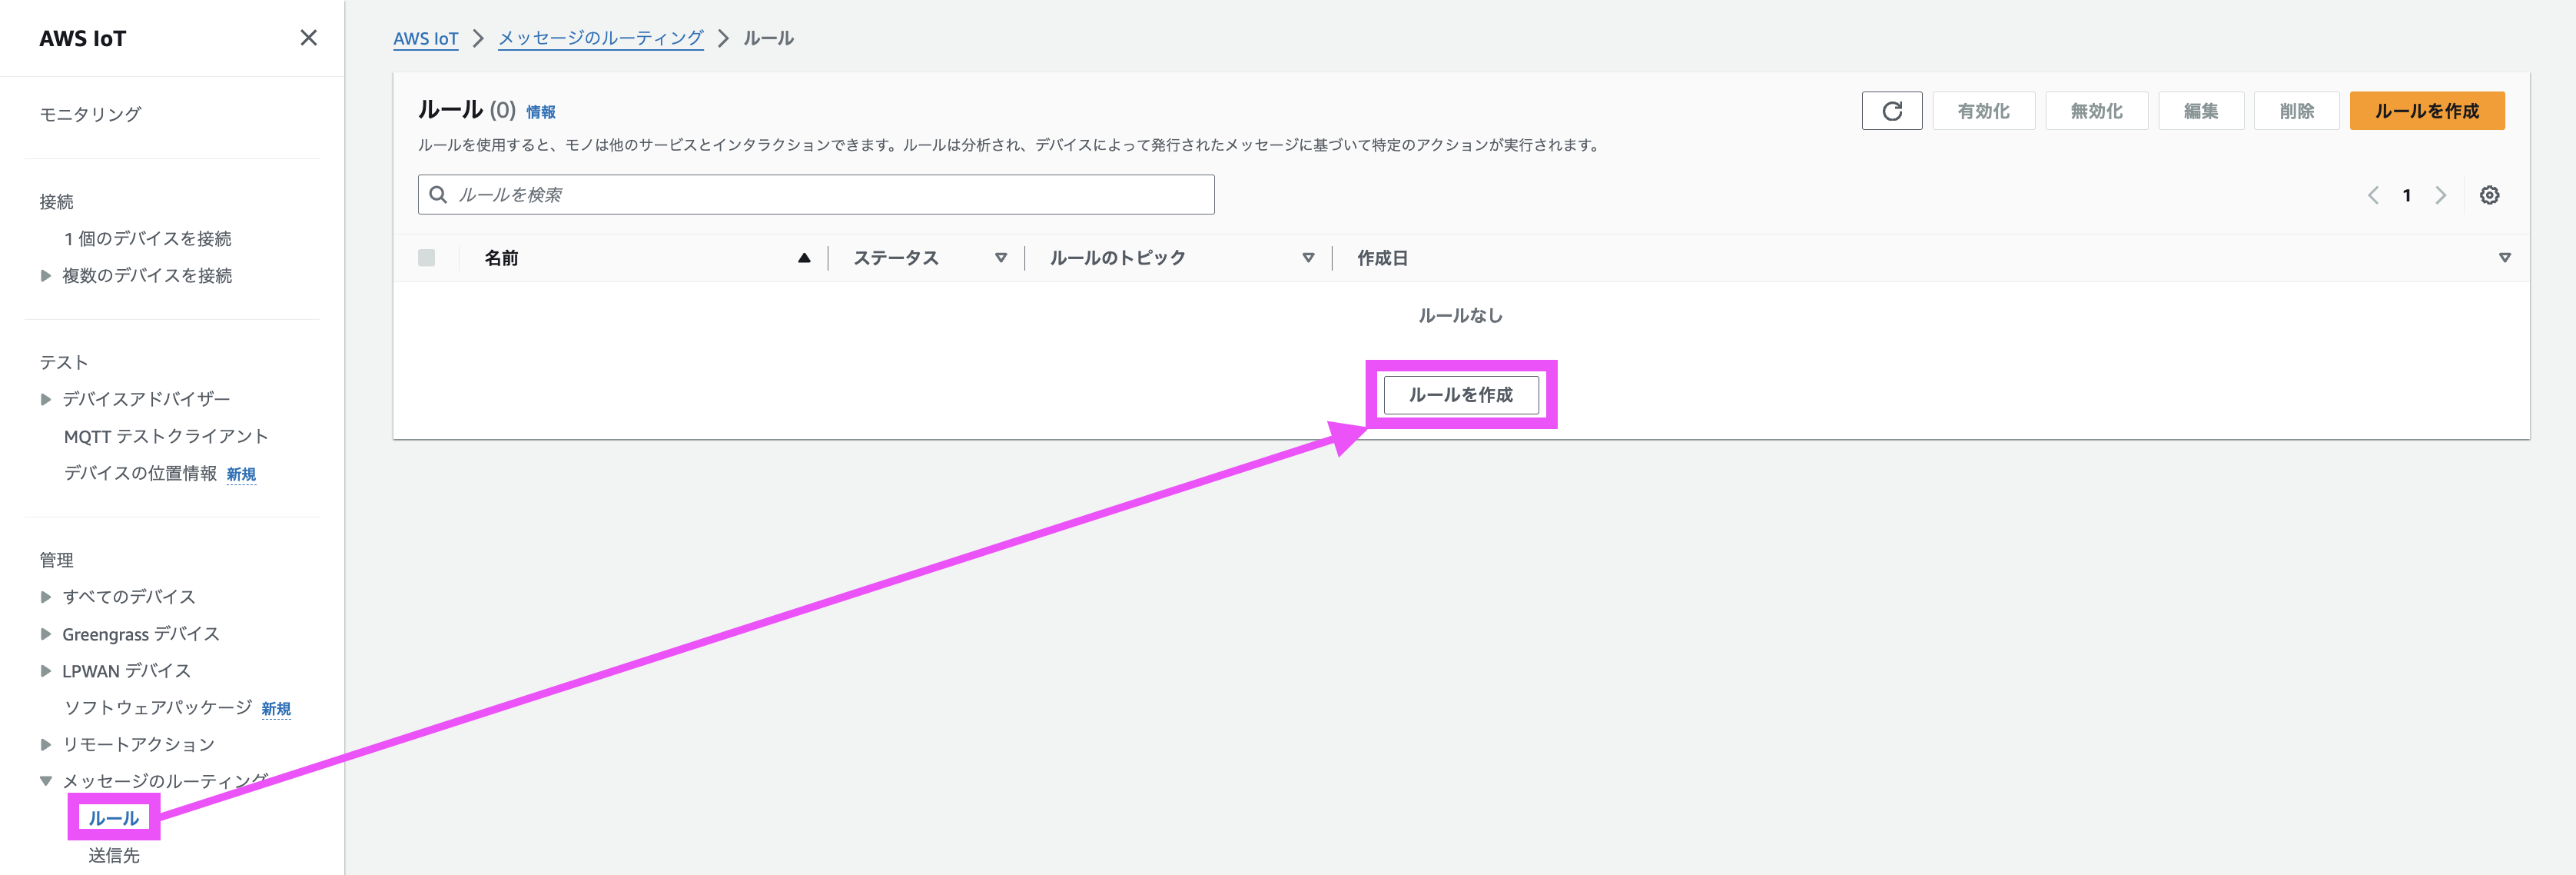Expand リモートアクション section

[x=46, y=744]
